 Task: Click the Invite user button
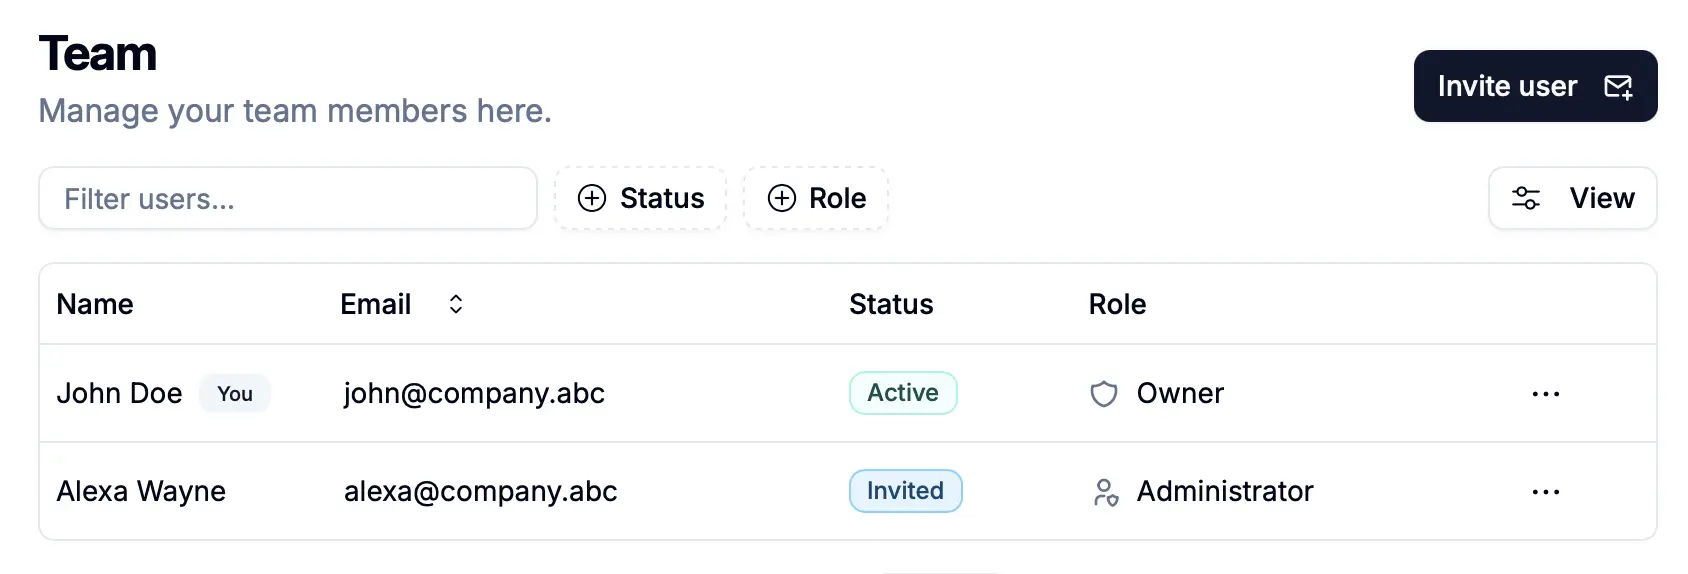pyautogui.click(x=1534, y=86)
